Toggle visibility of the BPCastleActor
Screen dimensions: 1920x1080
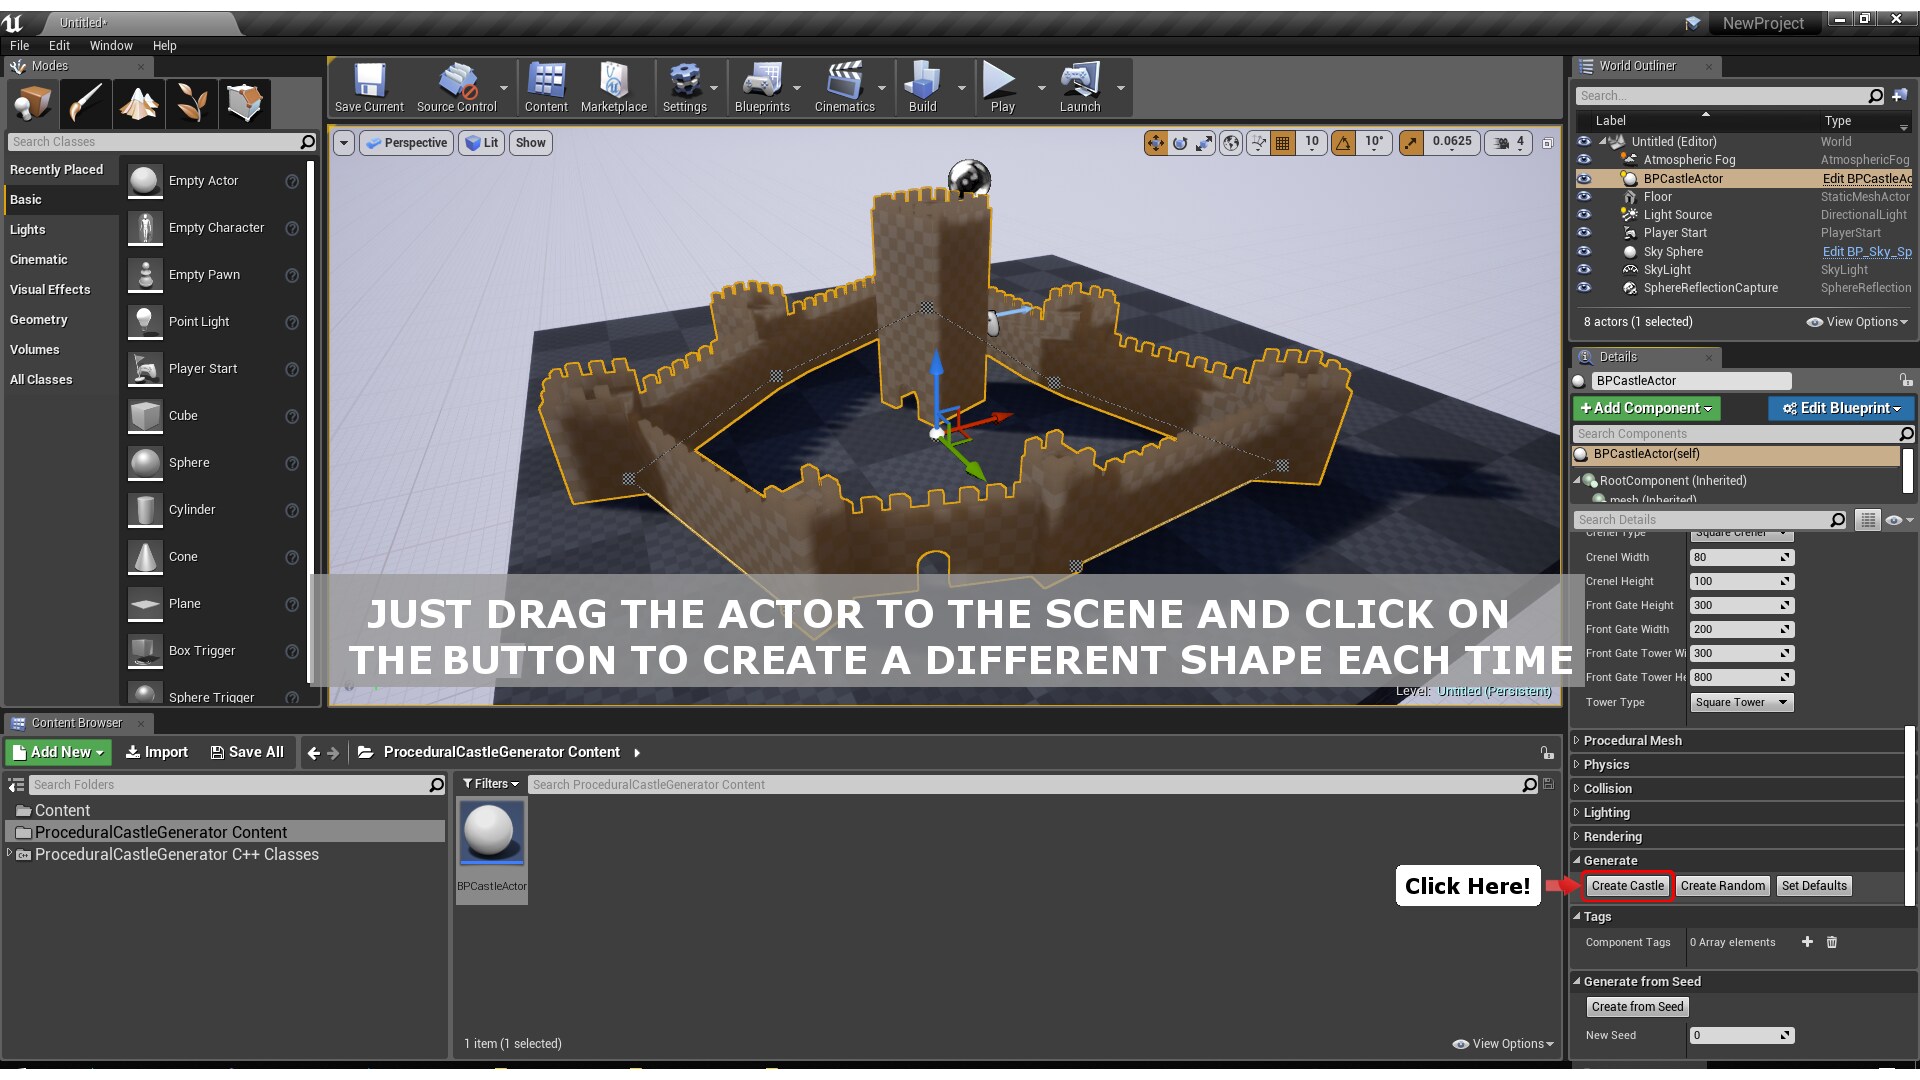1583,178
